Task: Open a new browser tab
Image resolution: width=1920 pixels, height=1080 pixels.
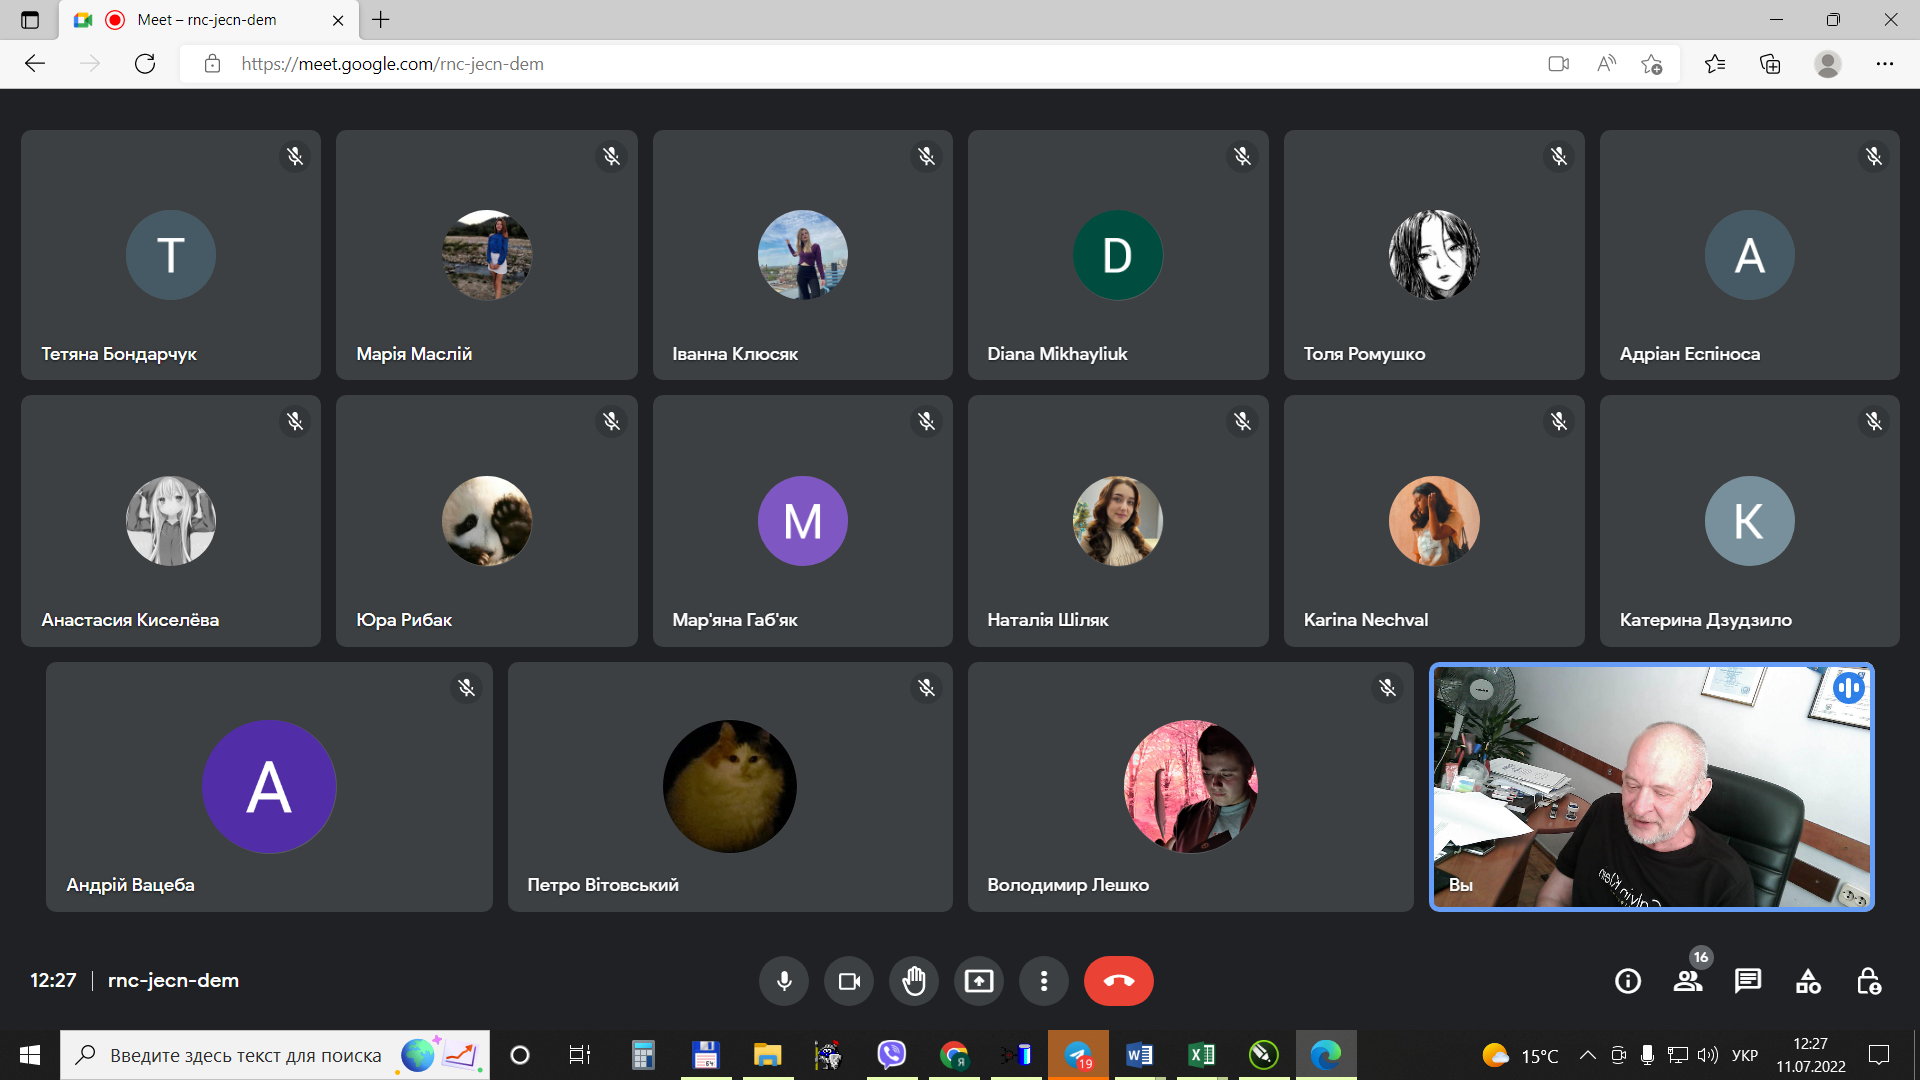Action: 381,20
